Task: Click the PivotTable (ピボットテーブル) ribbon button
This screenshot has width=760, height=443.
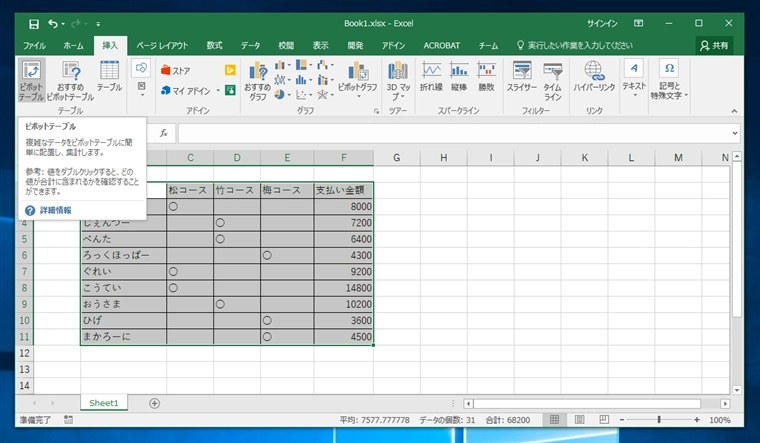Action: (32, 80)
